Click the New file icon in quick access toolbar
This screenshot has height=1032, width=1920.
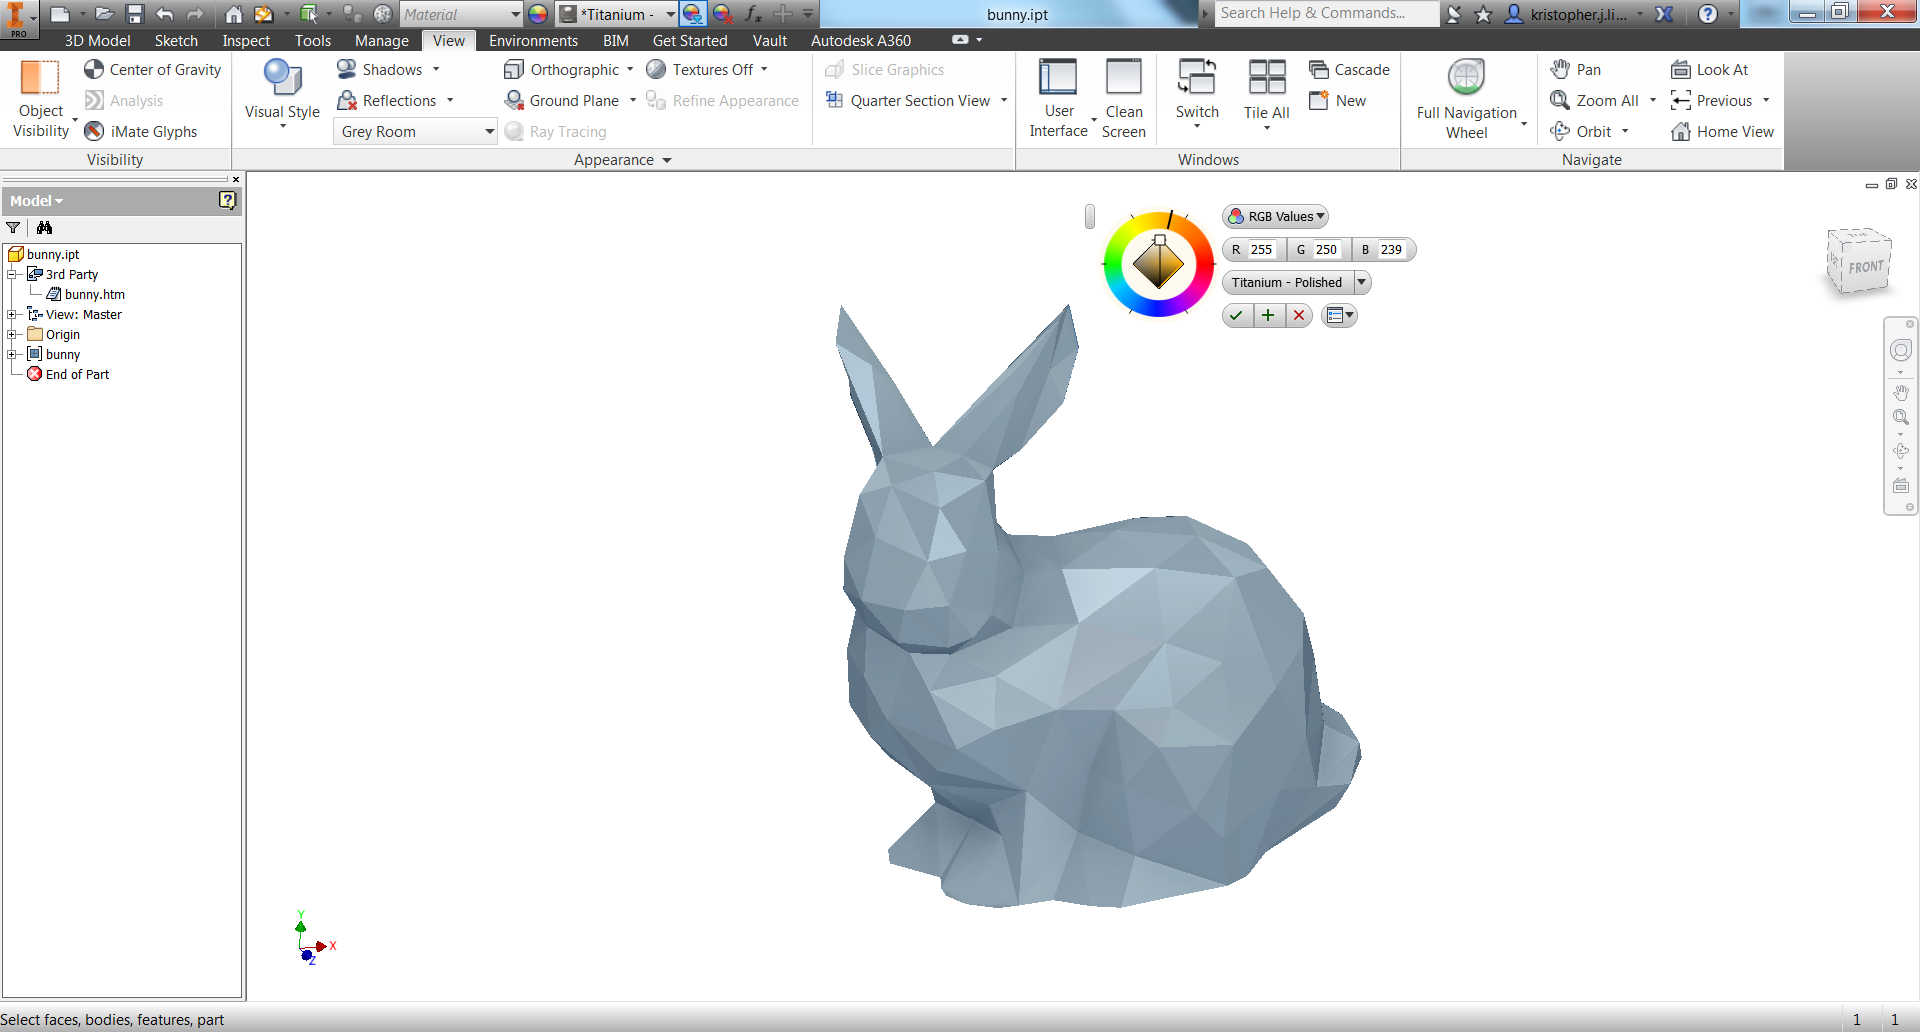pos(60,14)
